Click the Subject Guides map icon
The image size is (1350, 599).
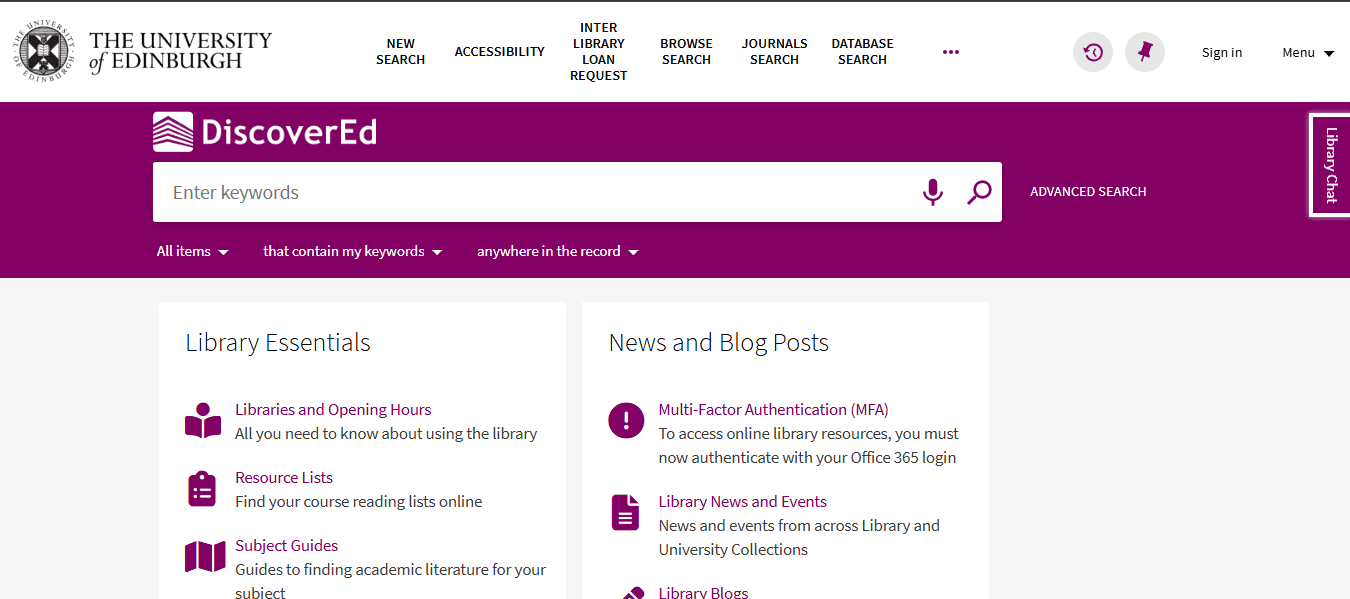pos(205,557)
